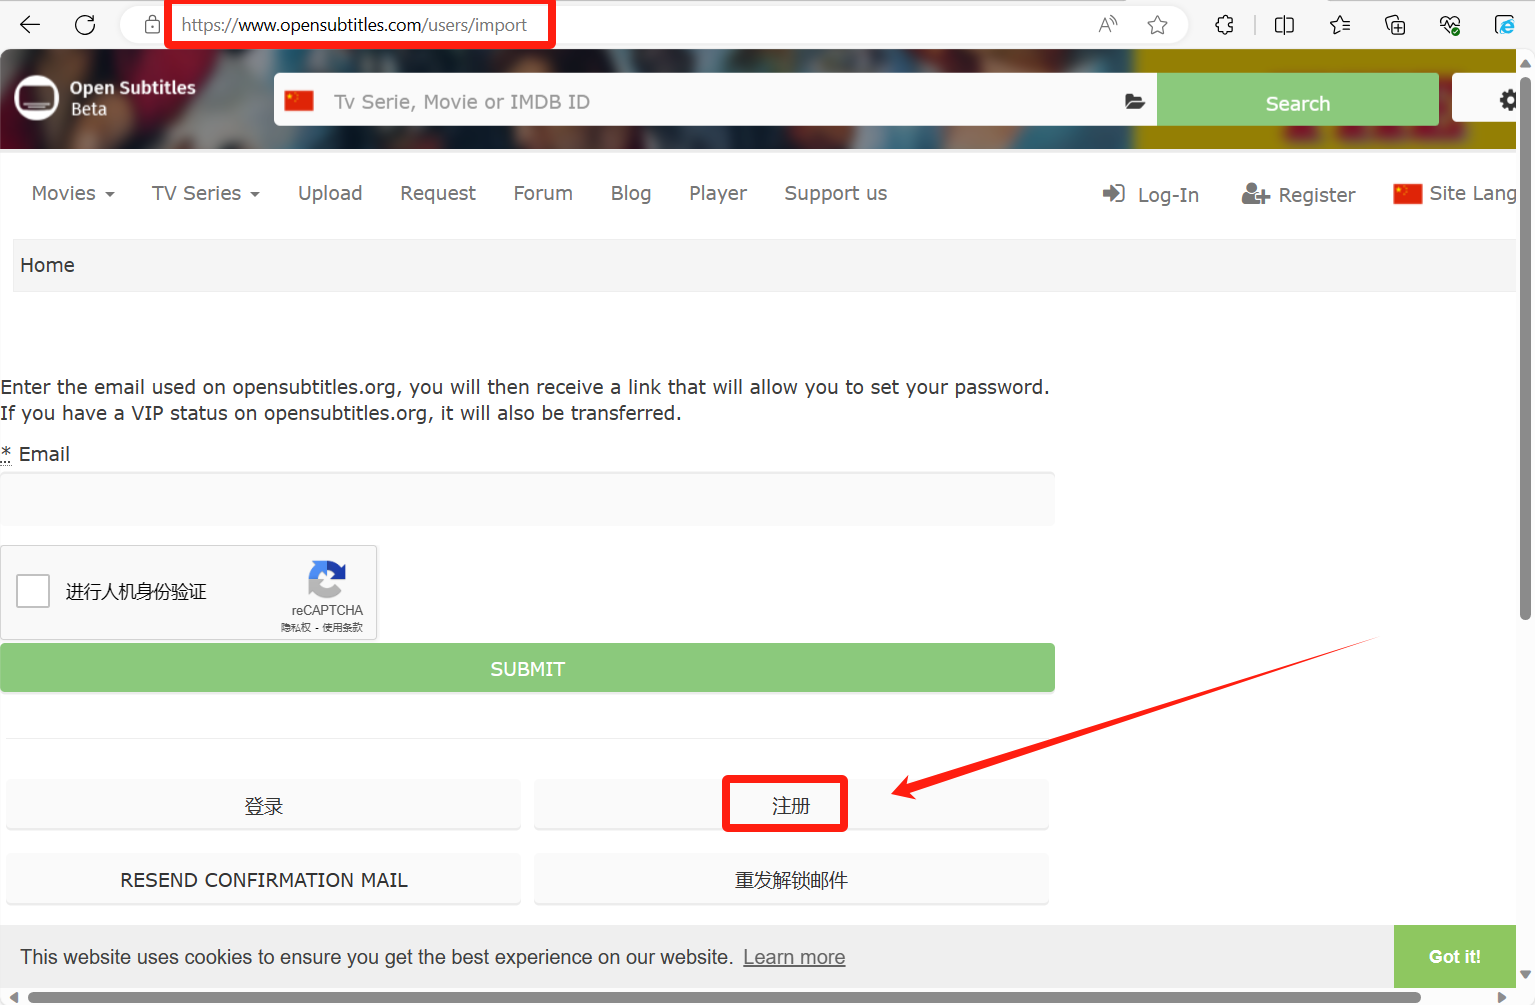The height and width of the screenshot is (1005, 1535).
Task: Open the Upload menu item
Action: (330, 194)
